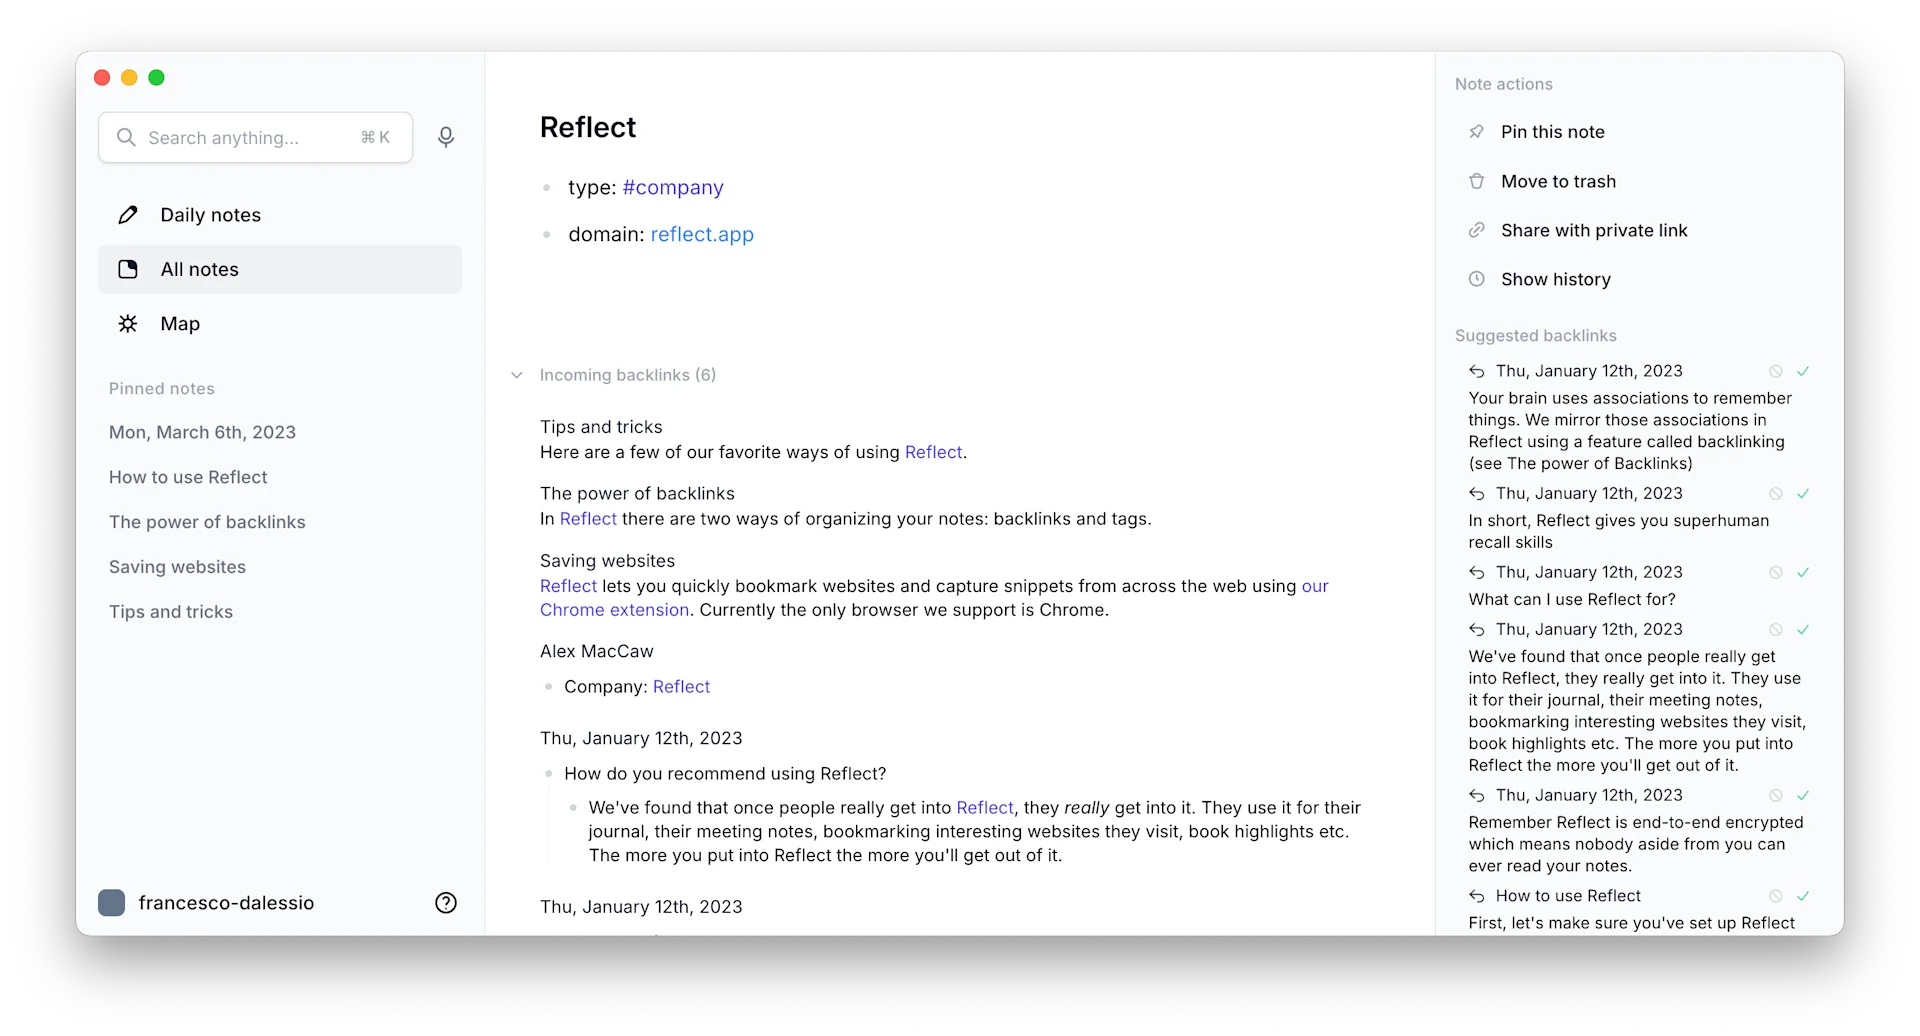1920x1036 pixels.
Task: Open the Map view in the sidebar
Action: 128,323
